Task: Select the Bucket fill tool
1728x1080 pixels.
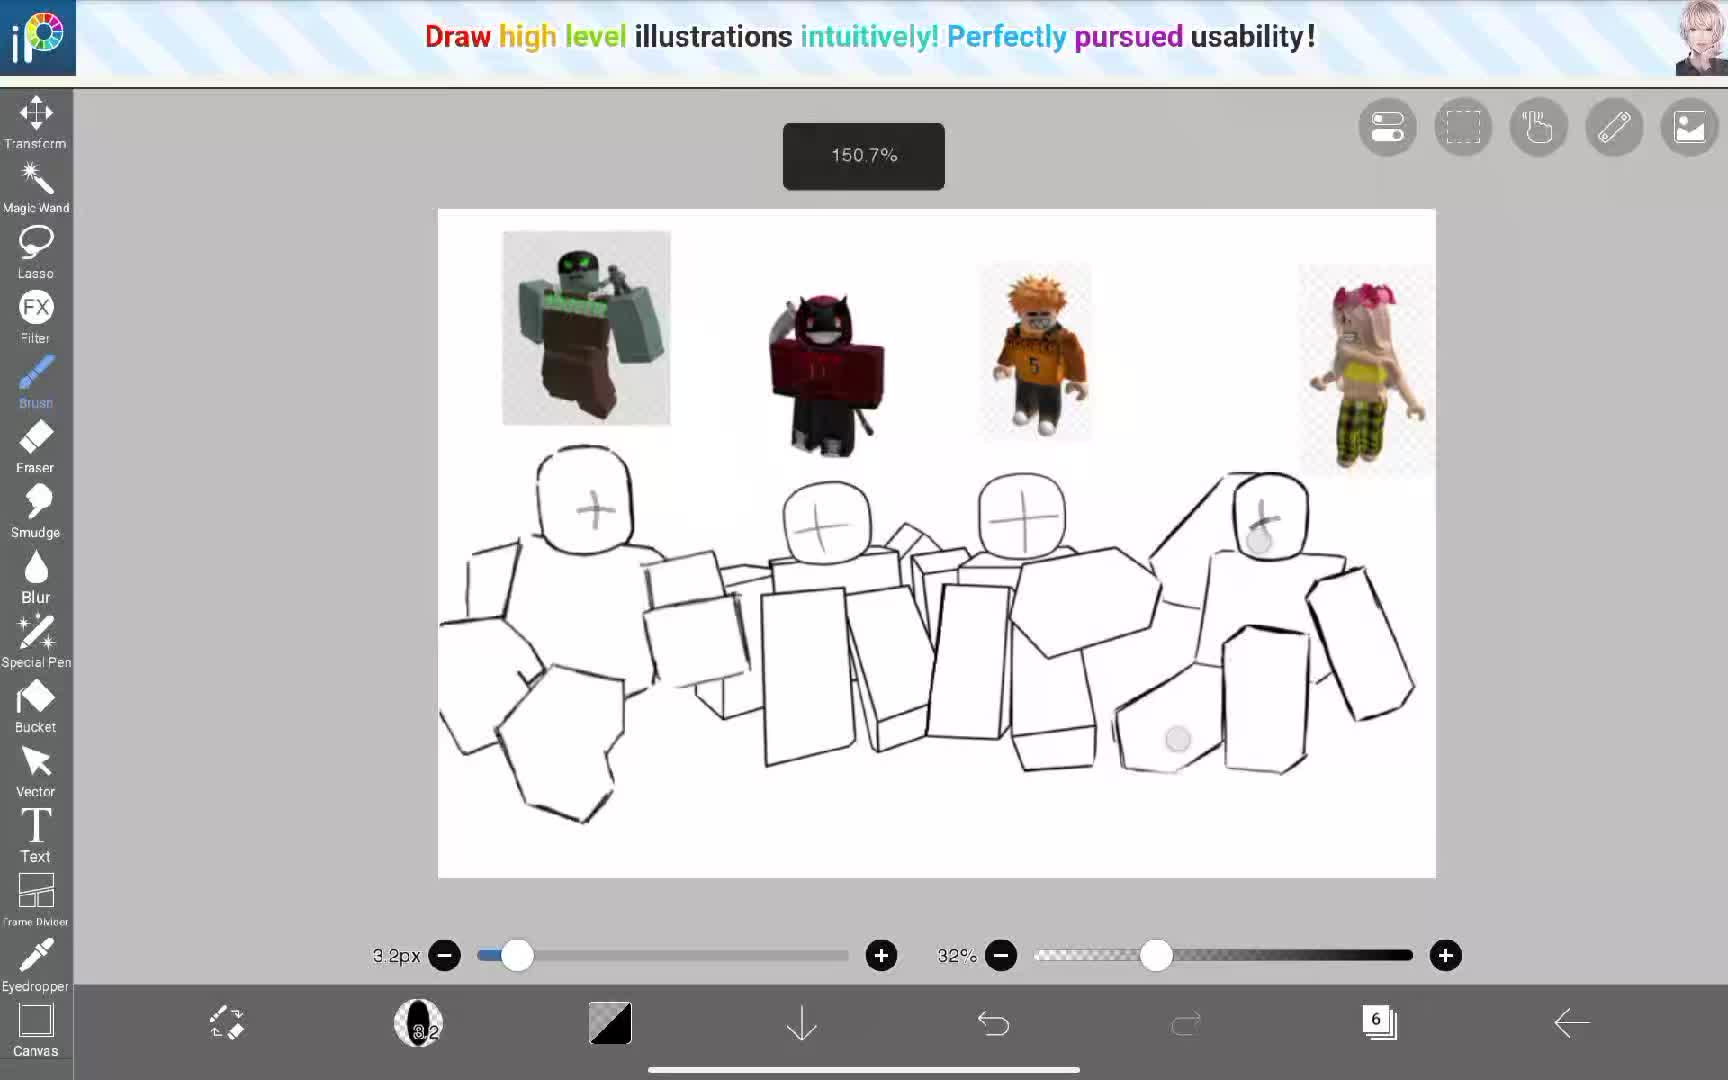Action: tap(36, 706)
